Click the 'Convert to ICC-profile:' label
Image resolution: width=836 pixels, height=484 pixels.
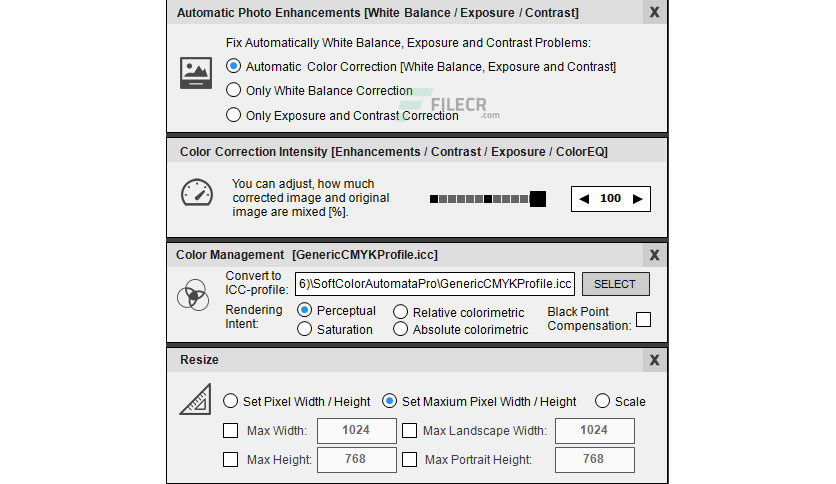coord(256,283)
